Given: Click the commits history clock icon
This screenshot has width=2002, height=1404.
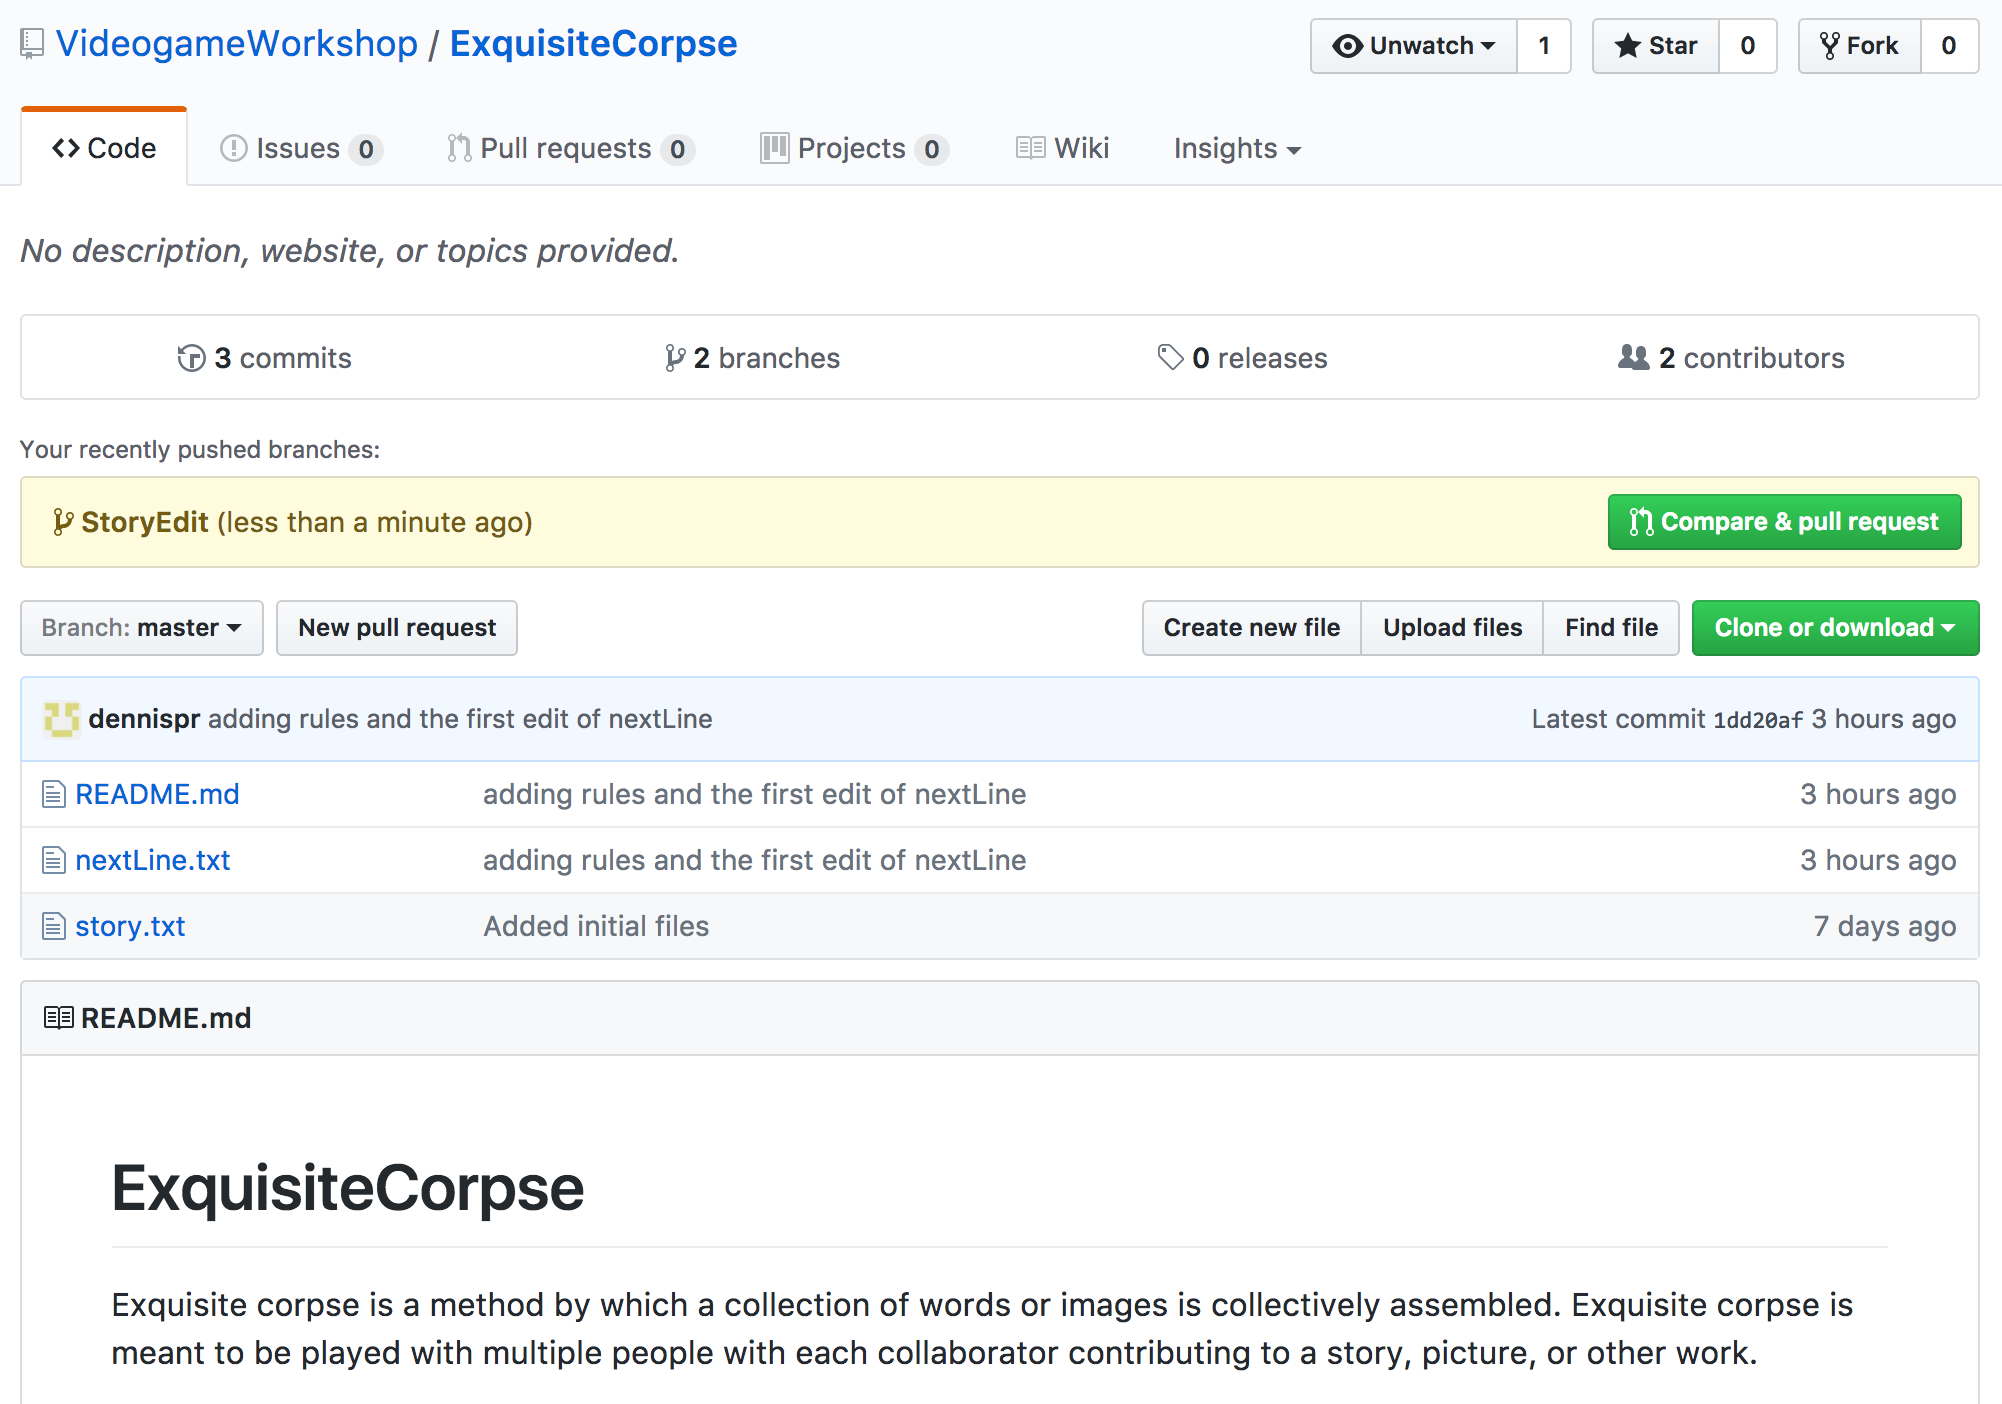Looking at the screenshot, I should coord(191,358).
